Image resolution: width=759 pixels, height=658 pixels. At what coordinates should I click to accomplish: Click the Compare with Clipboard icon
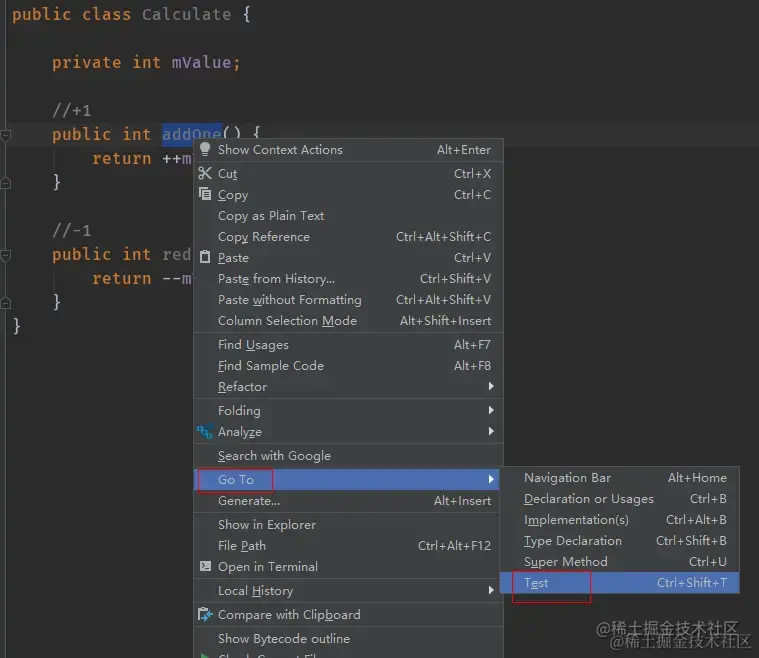[x=205, y=614]
